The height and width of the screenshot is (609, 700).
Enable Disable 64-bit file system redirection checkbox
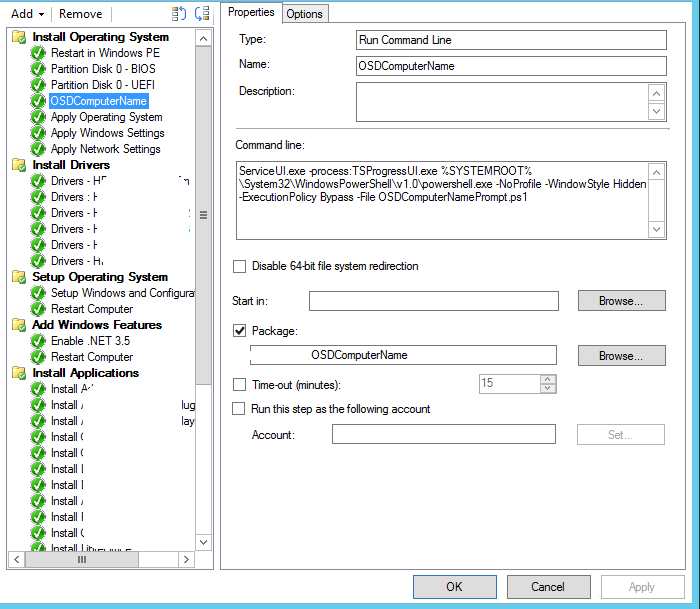click(x=239, y=266)
